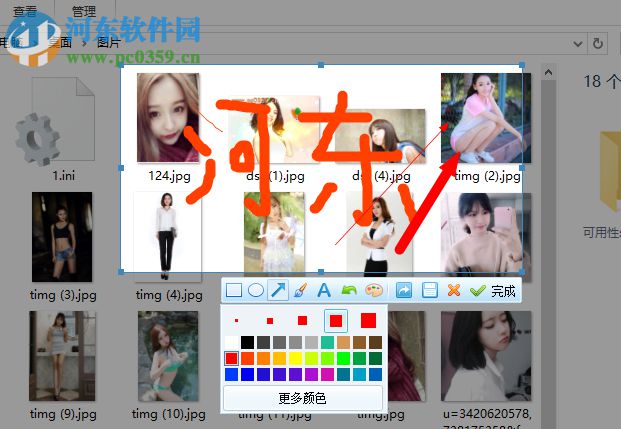Select the timg (3).jpg thumbnail
This screenshot has width=621, height=429.
coord(62,237)
